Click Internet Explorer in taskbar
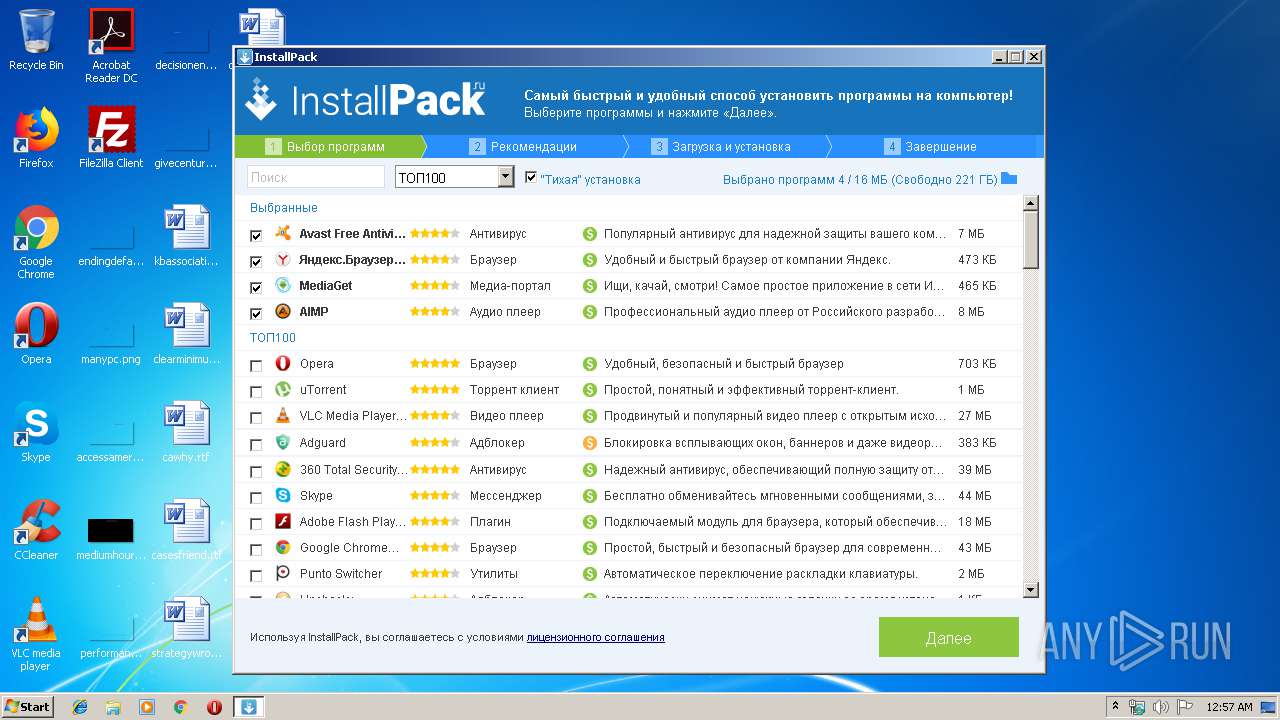The image size is (1280, 720). coord(80,707)
